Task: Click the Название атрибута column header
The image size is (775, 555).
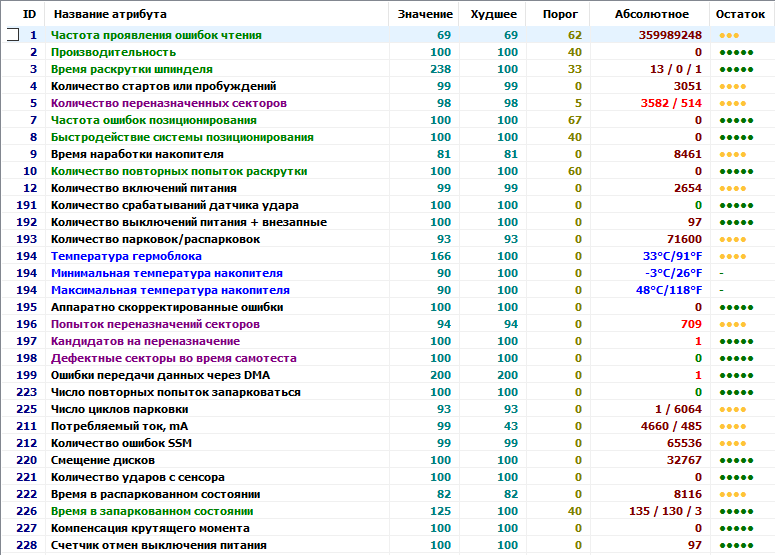Action: coord(110,14)
